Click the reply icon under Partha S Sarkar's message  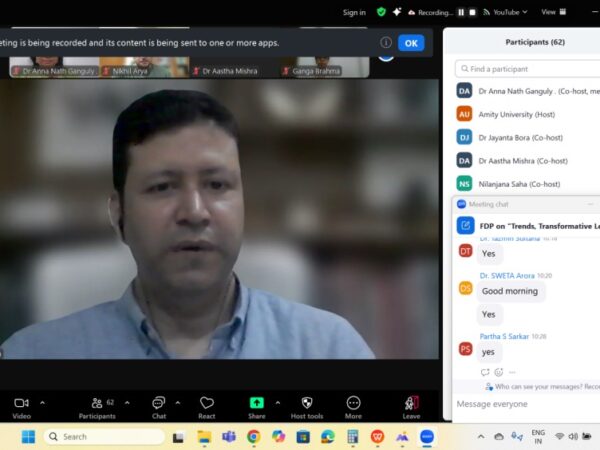tap(485, 372)
